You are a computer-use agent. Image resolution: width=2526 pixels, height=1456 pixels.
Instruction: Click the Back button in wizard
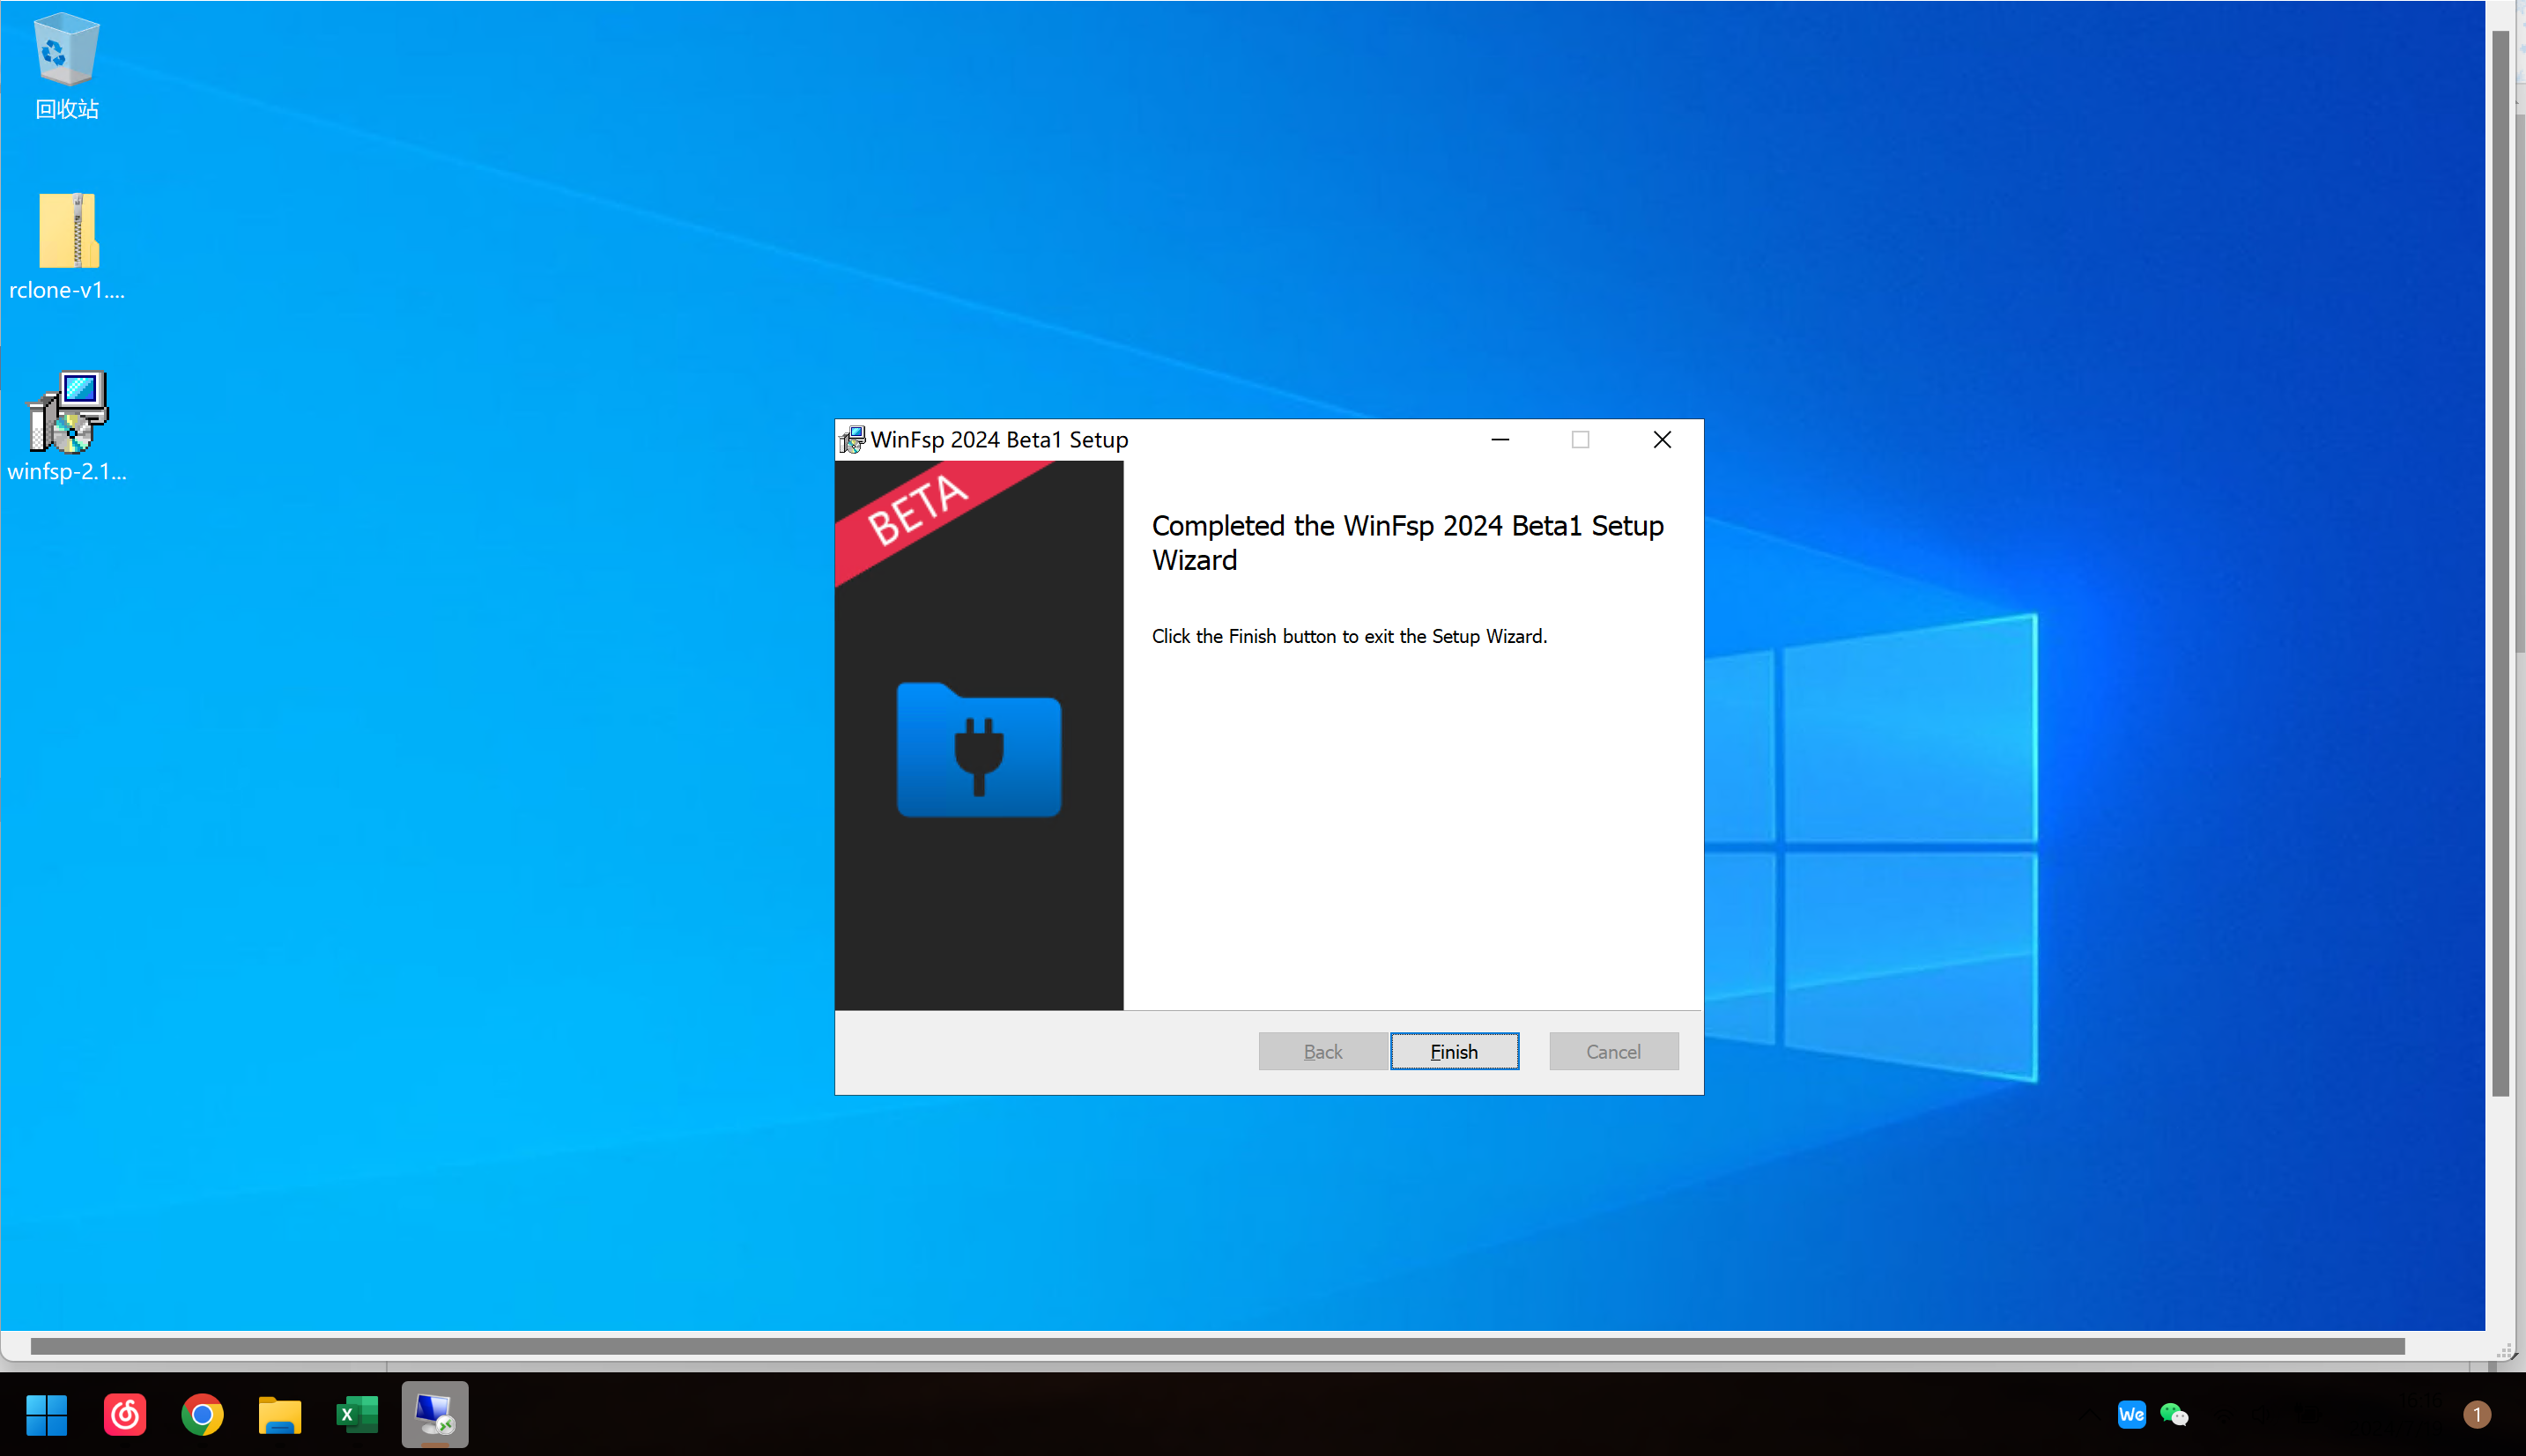pyautogui.click(x=1322, y=1051)
